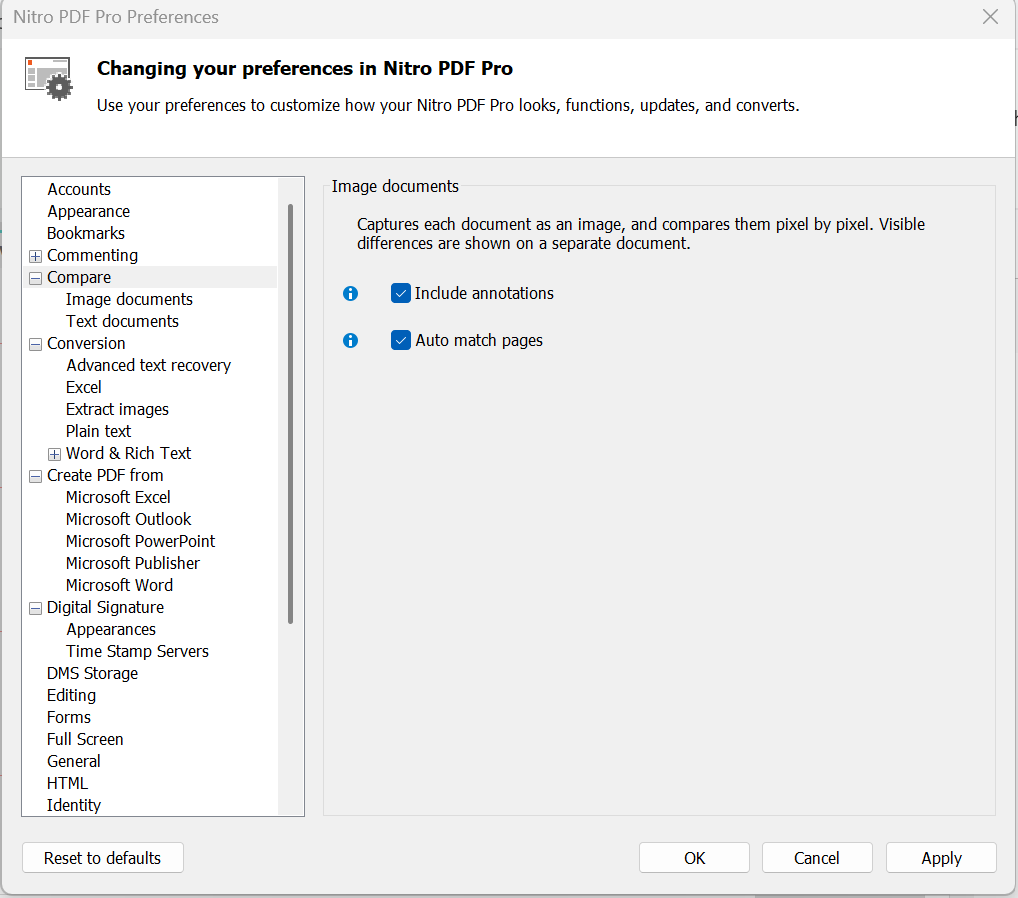The width and height of the screenshot is (1018, 898).
Task: Open Image documents under Compare
Action: click(129, 299)
